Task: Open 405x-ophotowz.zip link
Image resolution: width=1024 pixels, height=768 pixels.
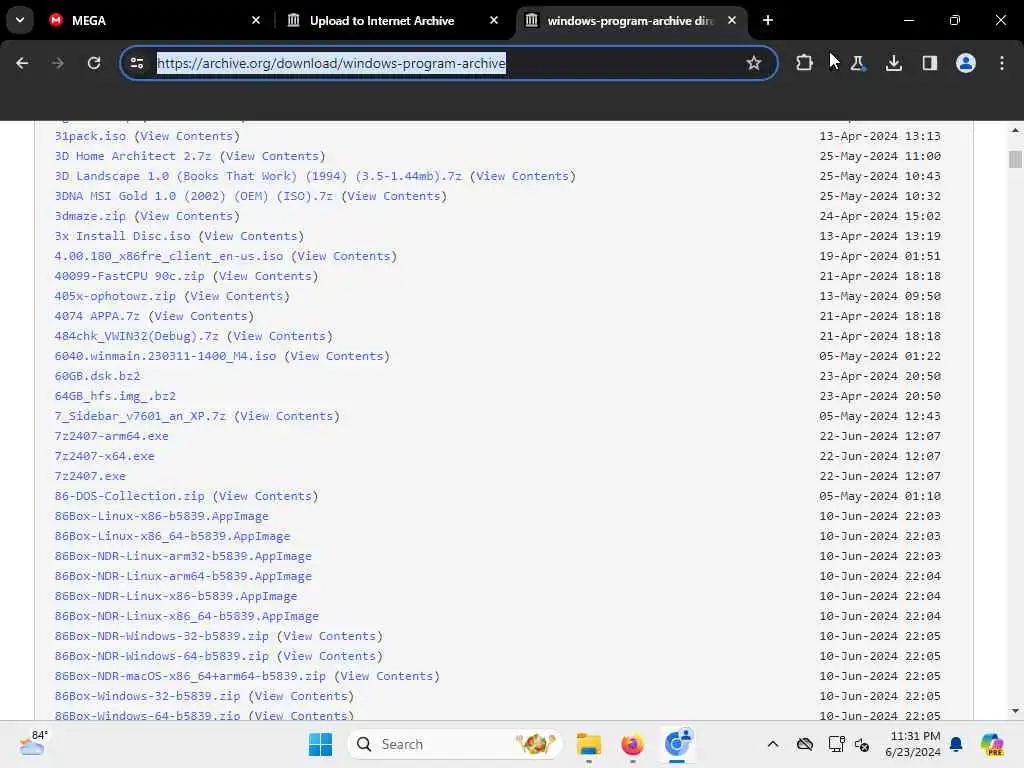Action: [116, 296]
